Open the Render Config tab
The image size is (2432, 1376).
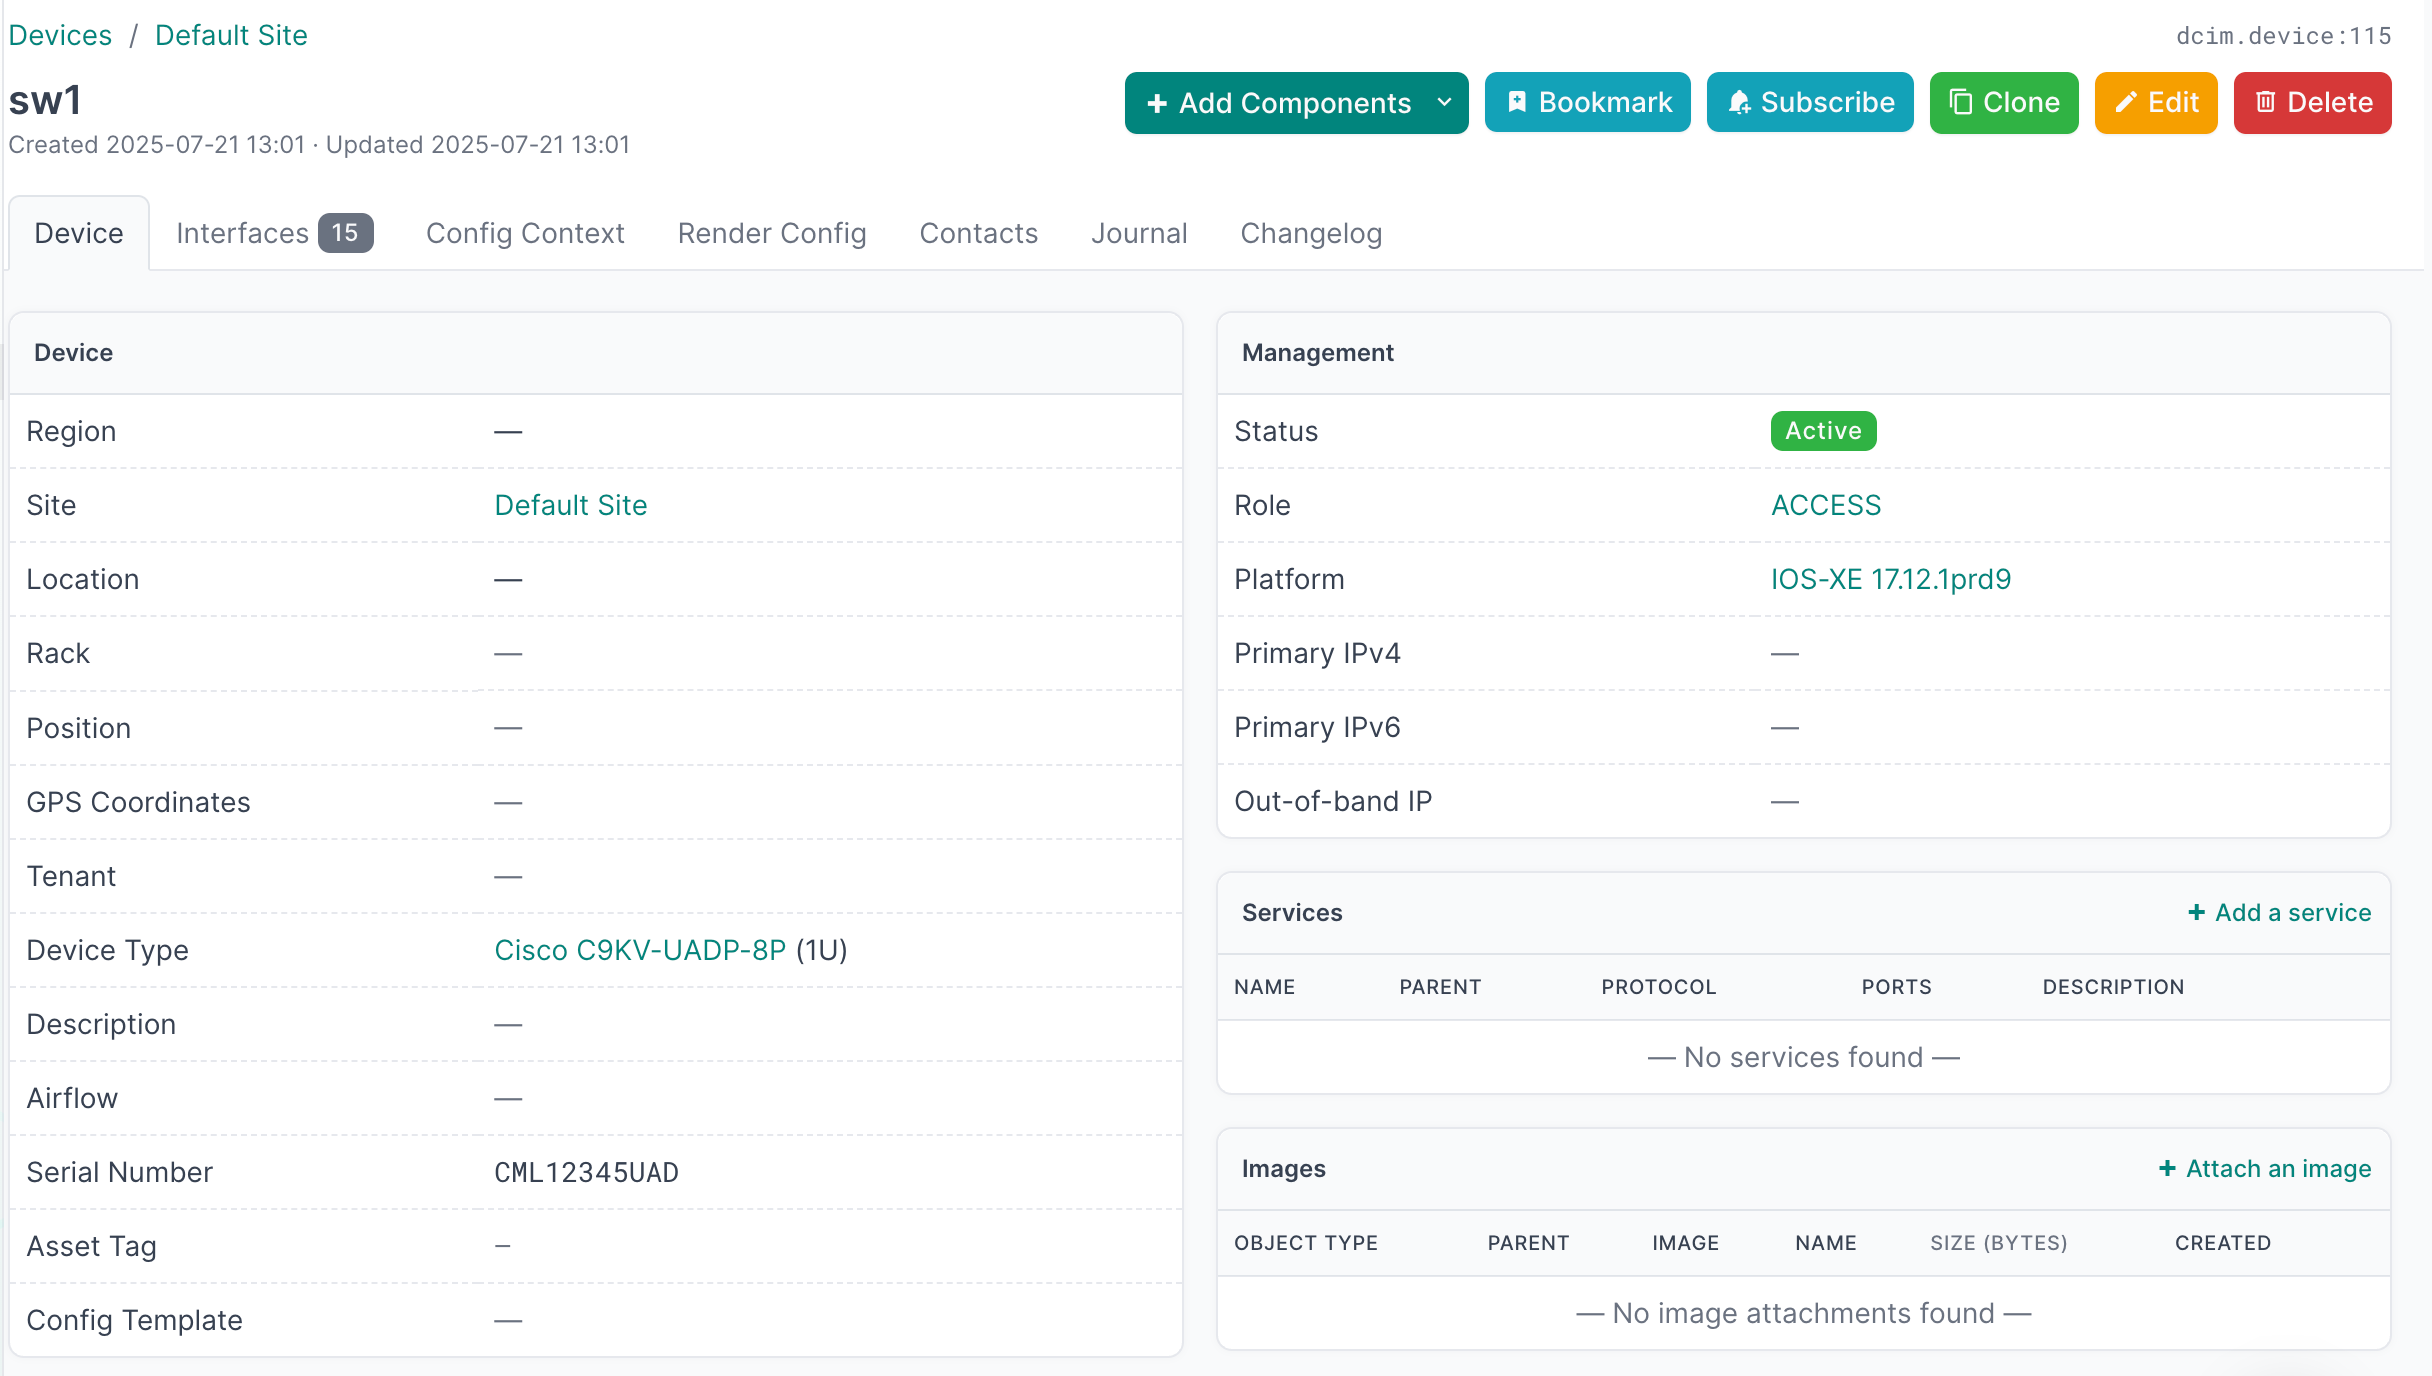[x=771, y=233]
